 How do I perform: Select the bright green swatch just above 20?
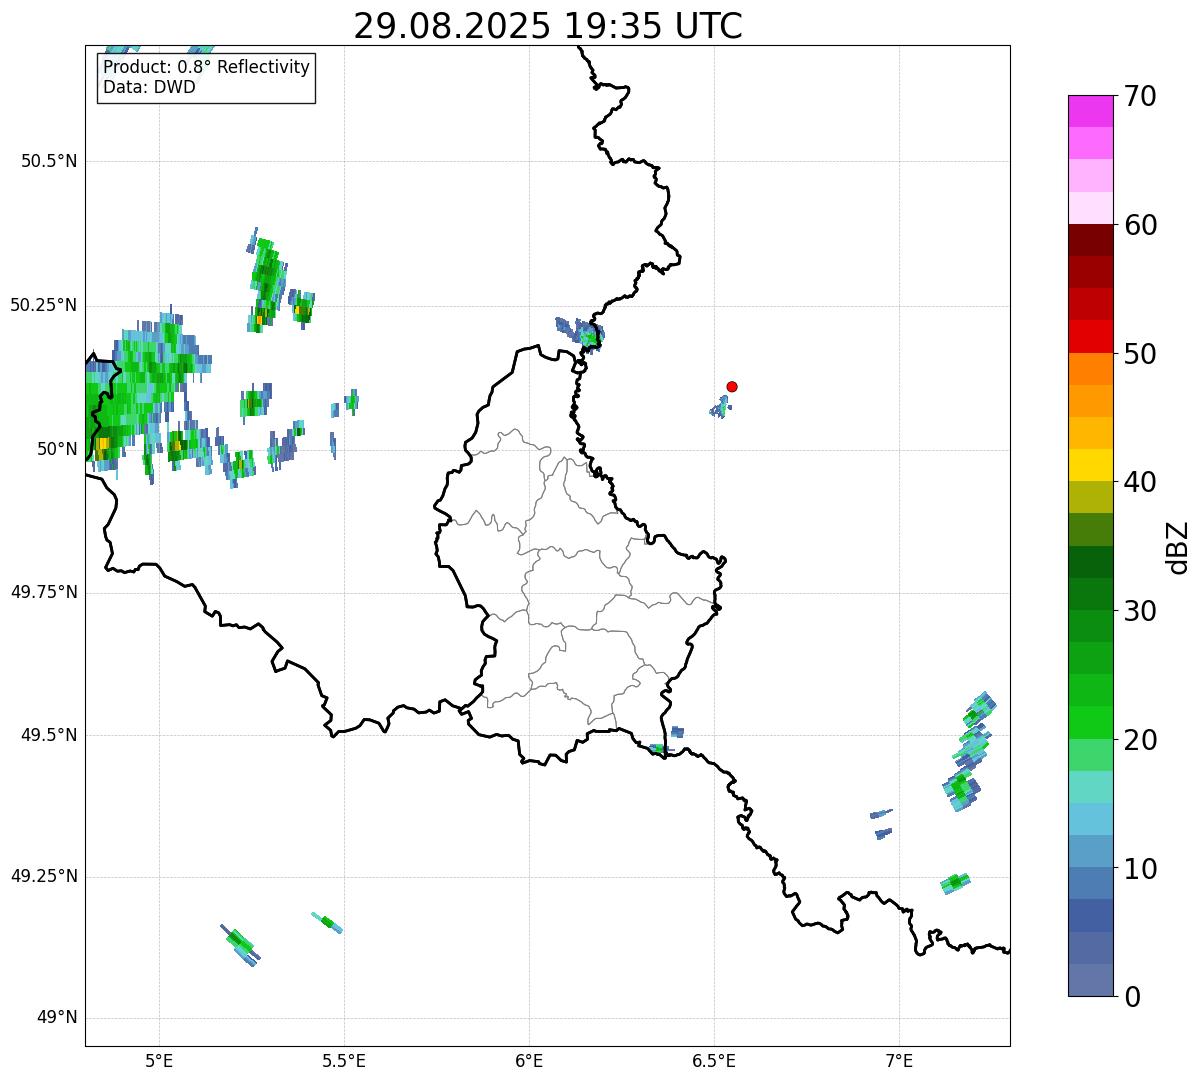[1090, 722]
